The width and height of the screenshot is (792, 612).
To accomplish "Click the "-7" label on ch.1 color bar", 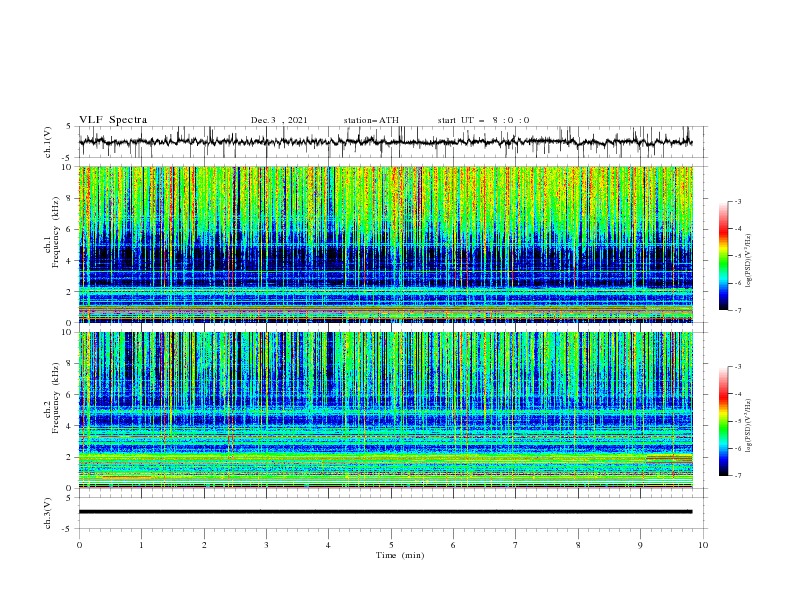I will (x=738, y=310).
